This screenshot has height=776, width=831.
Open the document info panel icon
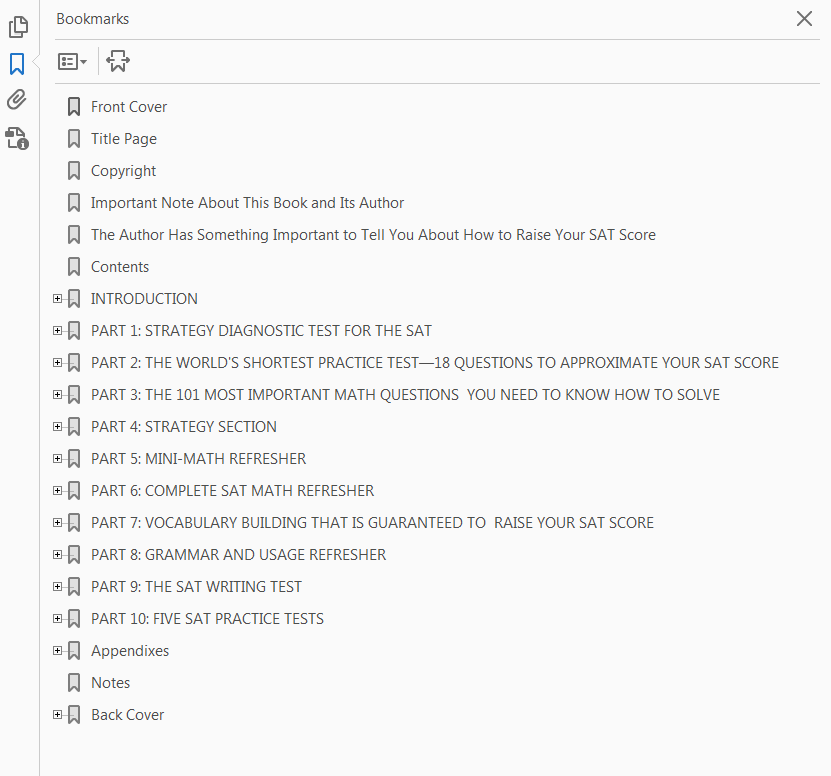point(17,138)
